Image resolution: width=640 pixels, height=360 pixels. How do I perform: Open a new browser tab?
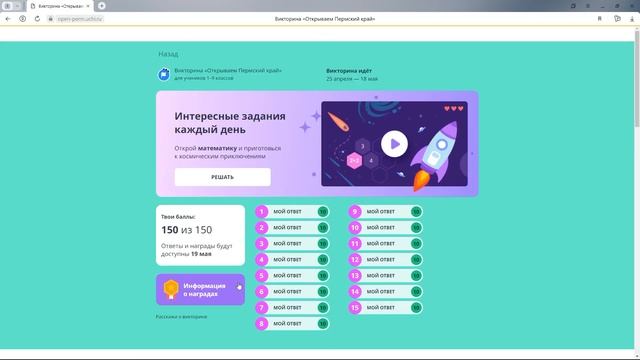(102, 6)
